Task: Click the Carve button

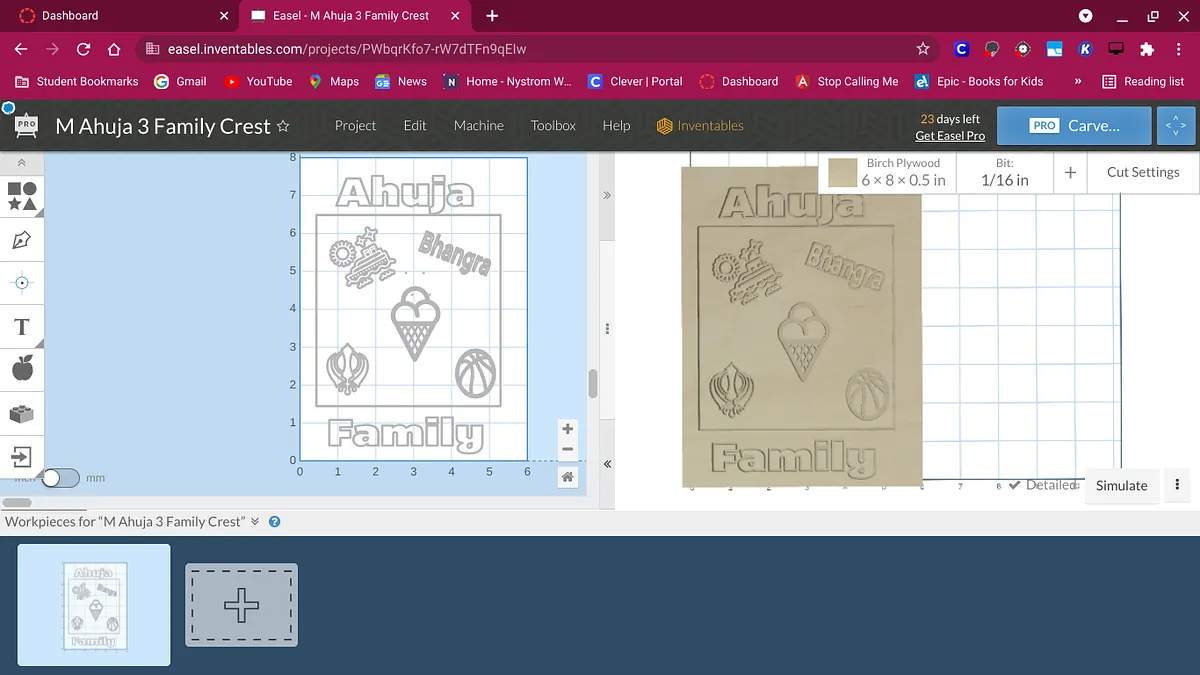Action: (1073, 126)
